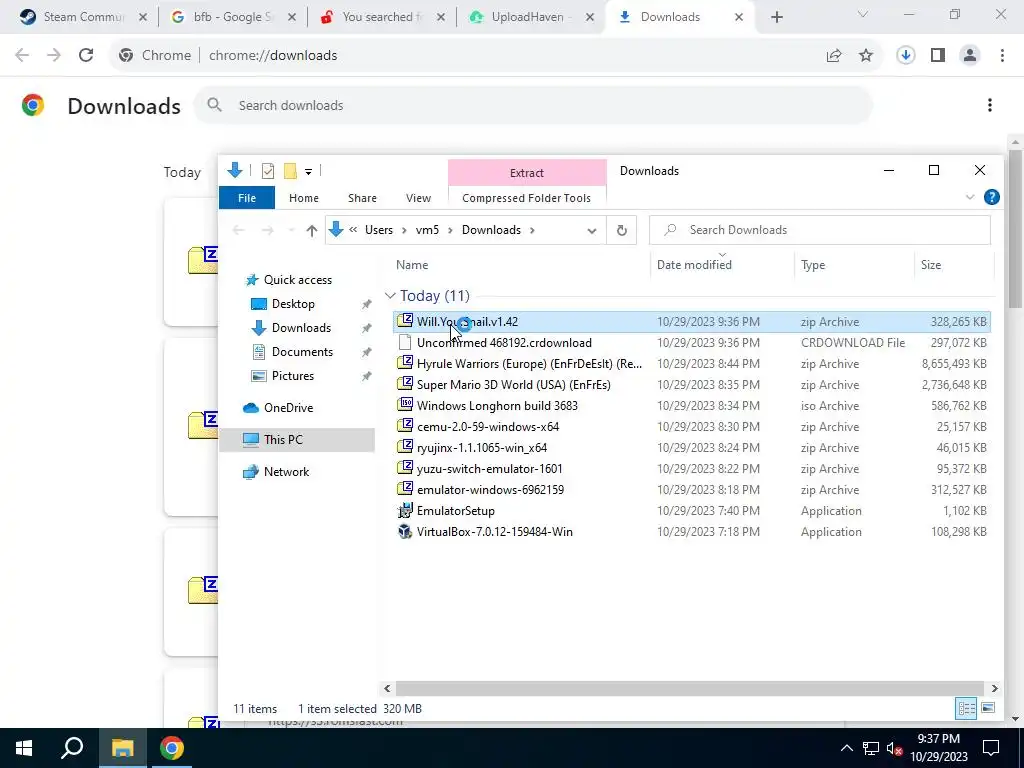Click the chevron after Downloads in the path

point(533,230)
